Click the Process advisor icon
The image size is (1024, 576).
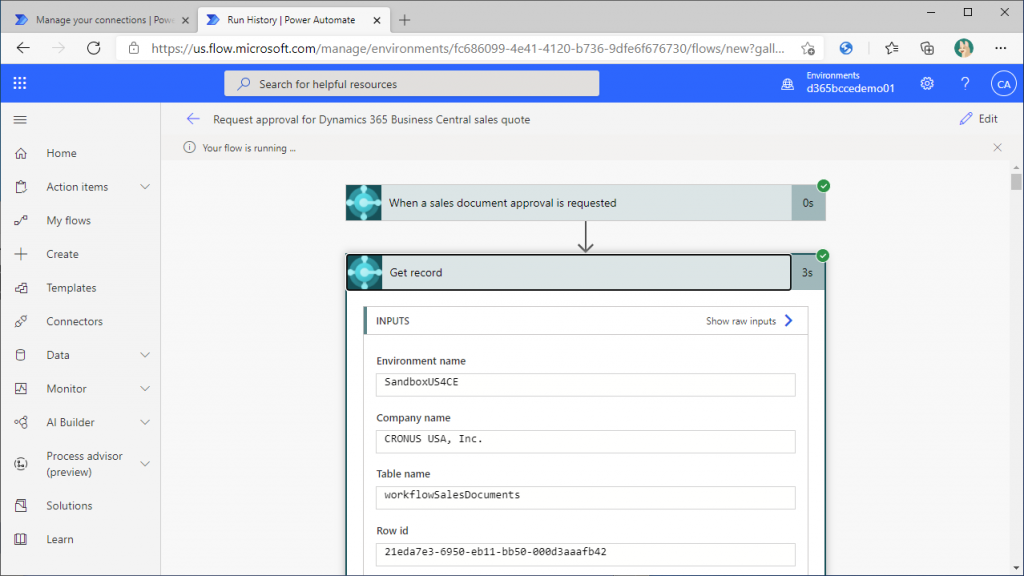coord(21,464)
